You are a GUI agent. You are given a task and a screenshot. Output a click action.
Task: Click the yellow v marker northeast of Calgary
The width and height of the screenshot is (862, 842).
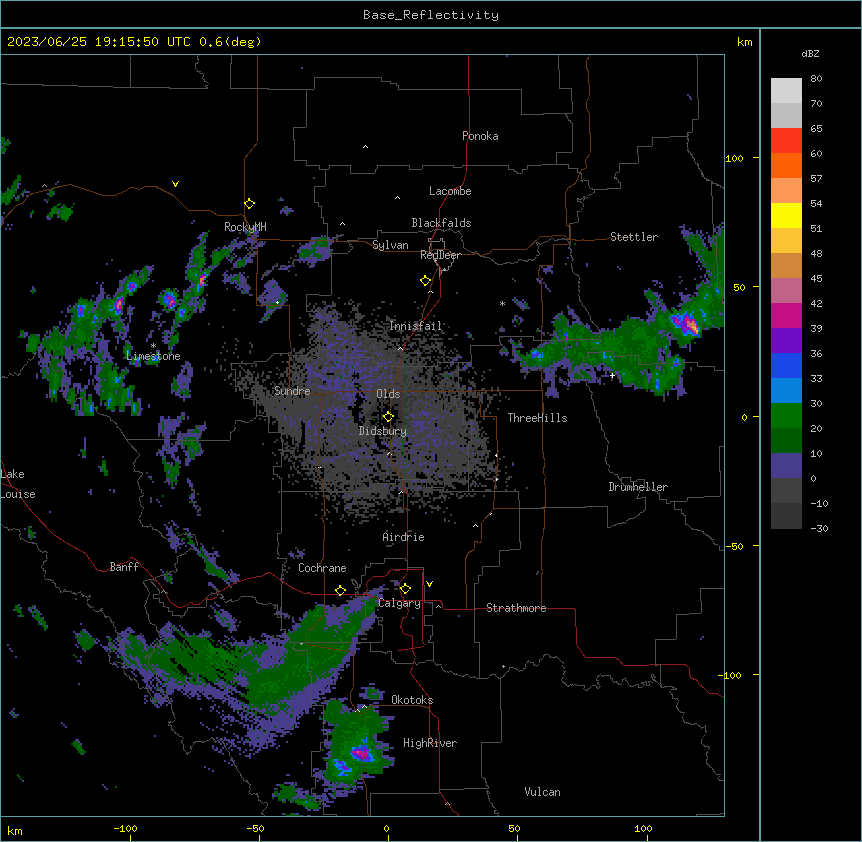pos(429,584)
